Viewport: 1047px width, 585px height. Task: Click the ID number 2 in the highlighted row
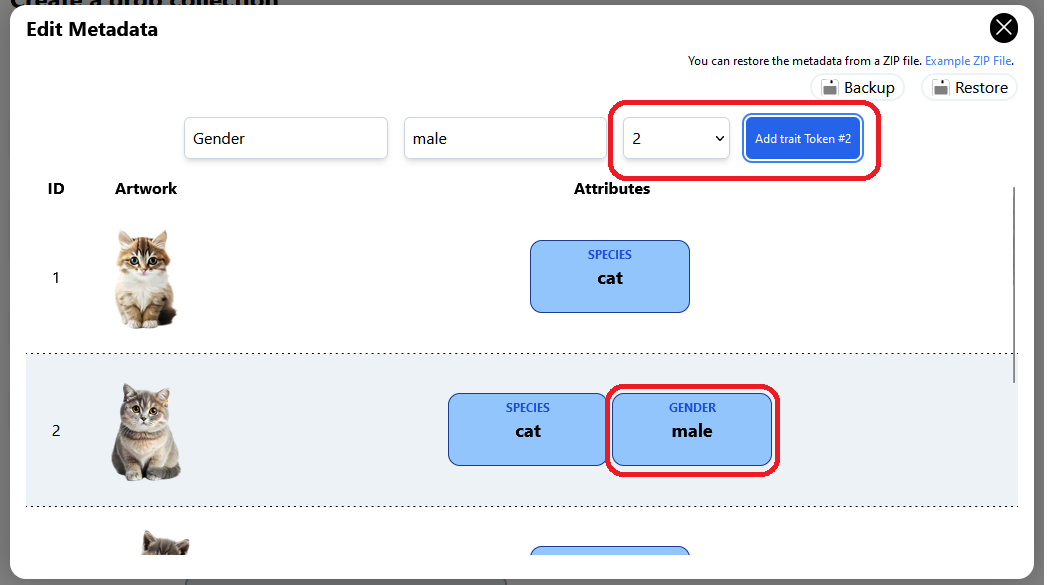click(56, 431)
